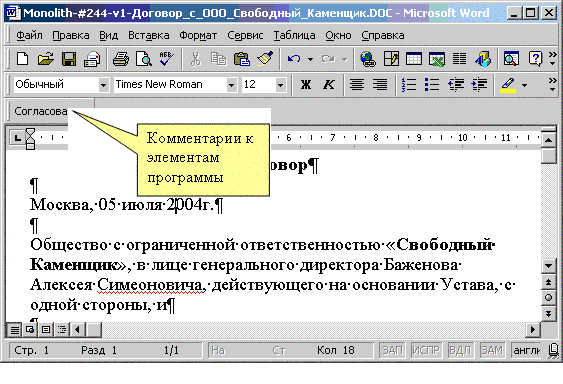
Task: Apply bulleted list formatting
Action: point(432,85)
